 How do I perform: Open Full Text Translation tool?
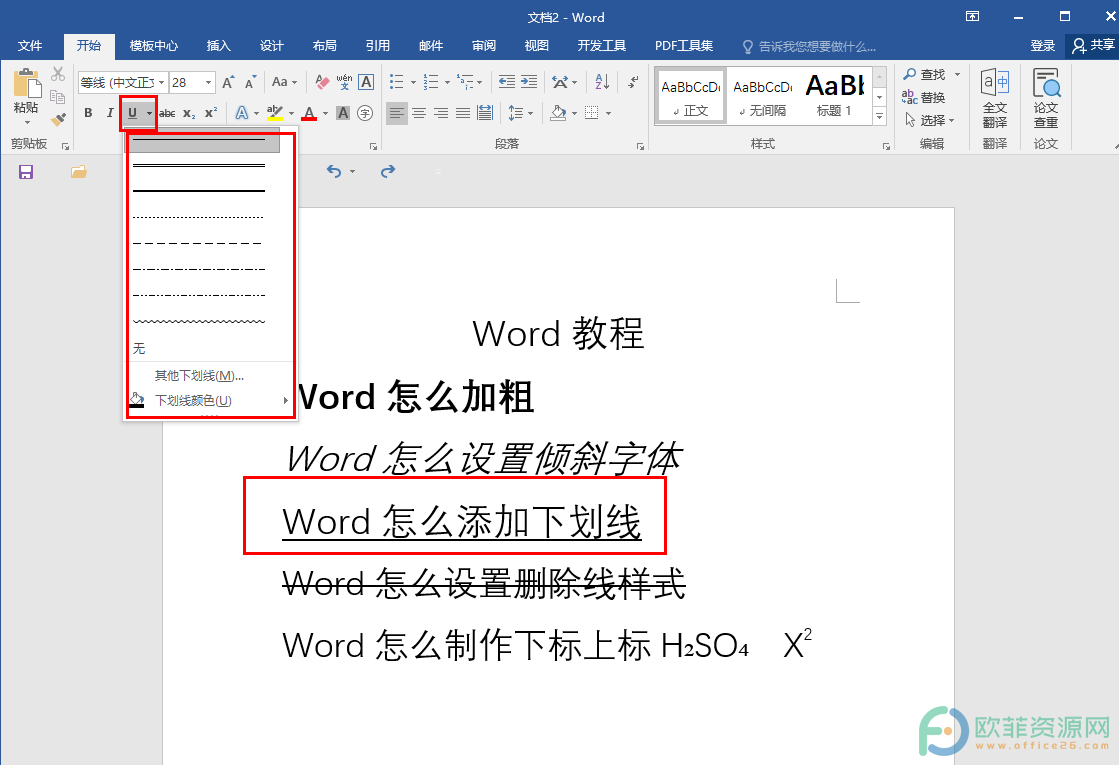pos(995,98)
